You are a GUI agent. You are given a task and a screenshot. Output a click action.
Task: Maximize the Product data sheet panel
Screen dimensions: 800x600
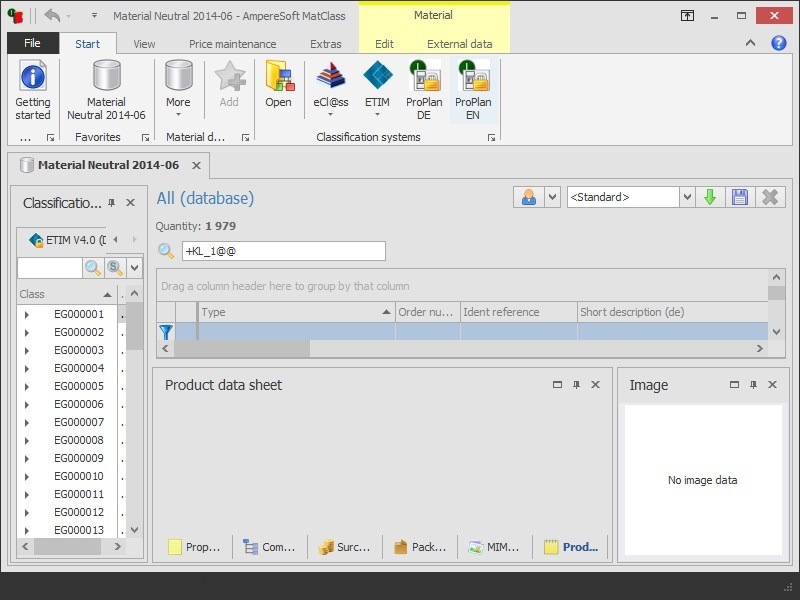(557, 385)
